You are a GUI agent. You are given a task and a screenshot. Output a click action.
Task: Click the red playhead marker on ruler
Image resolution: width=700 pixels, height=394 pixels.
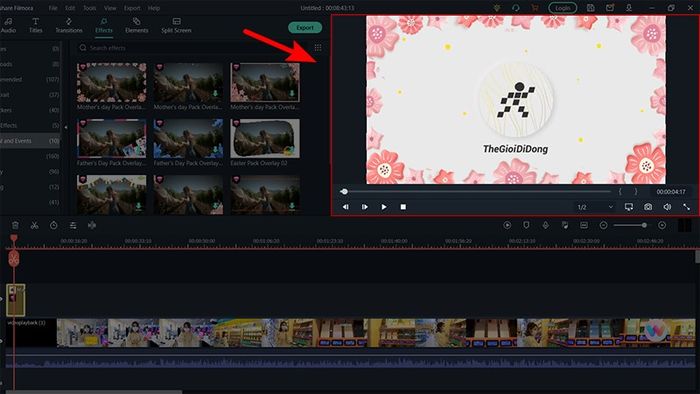[x=14, y=239]
